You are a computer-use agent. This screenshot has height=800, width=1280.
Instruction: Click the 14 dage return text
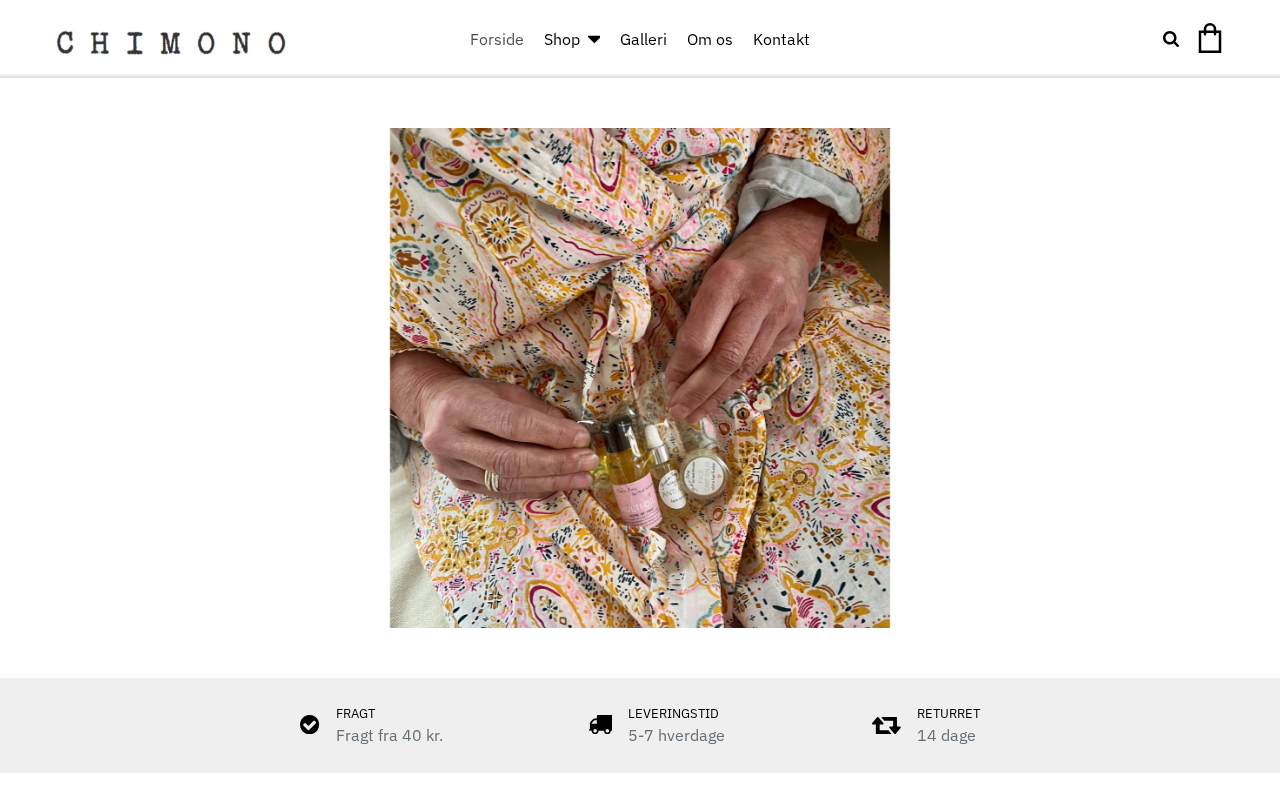click(946, 736)
